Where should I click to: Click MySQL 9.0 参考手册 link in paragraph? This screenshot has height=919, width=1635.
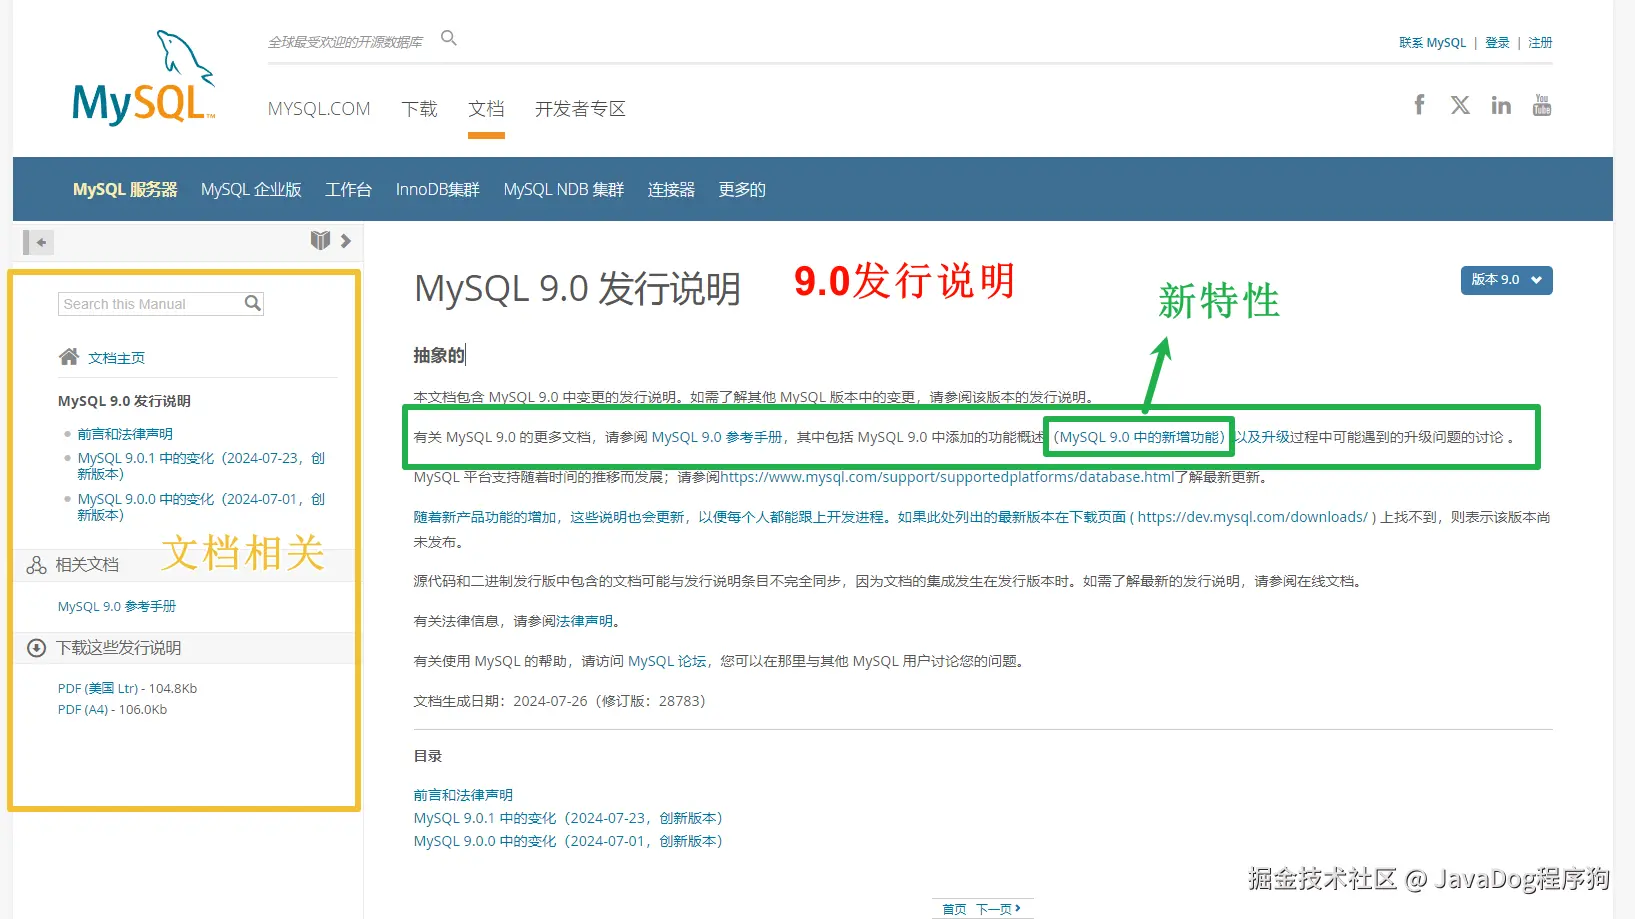717,437
